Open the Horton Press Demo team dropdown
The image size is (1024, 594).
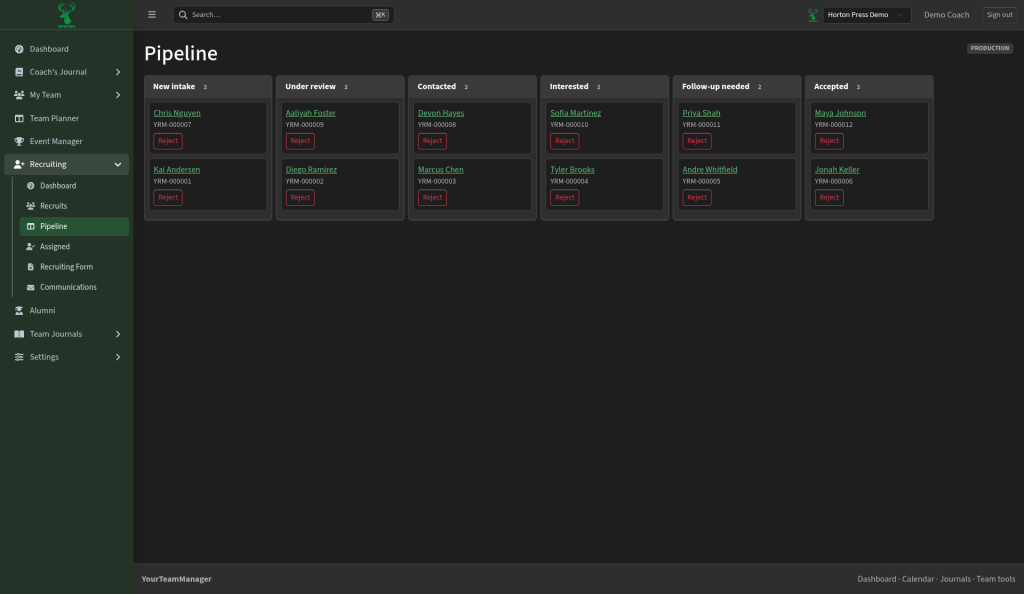point(867,14)
